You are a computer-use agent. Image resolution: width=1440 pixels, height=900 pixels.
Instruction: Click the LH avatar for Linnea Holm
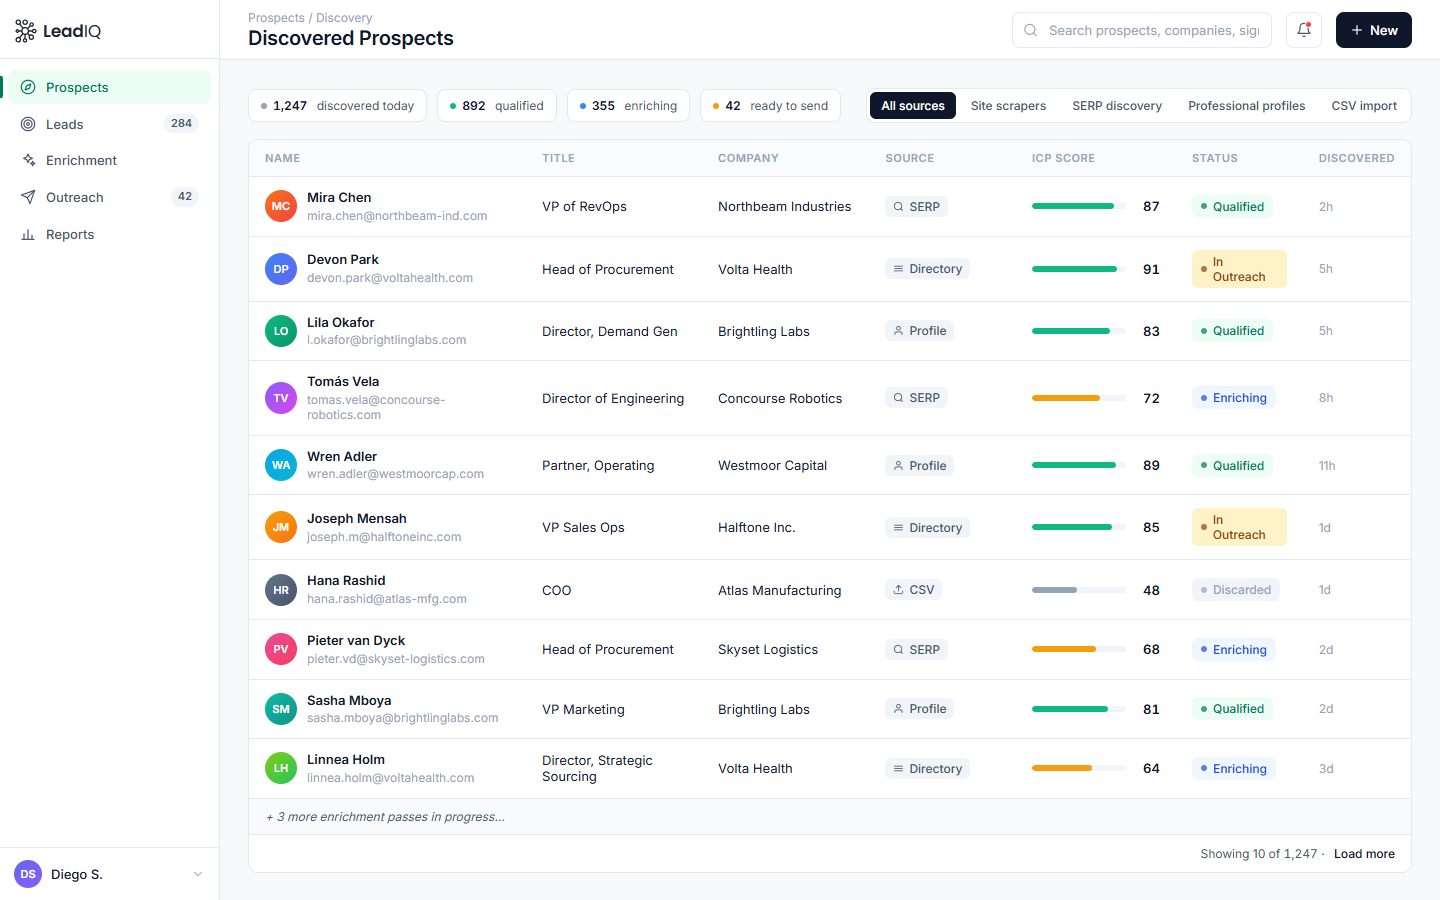click(281, 768)
